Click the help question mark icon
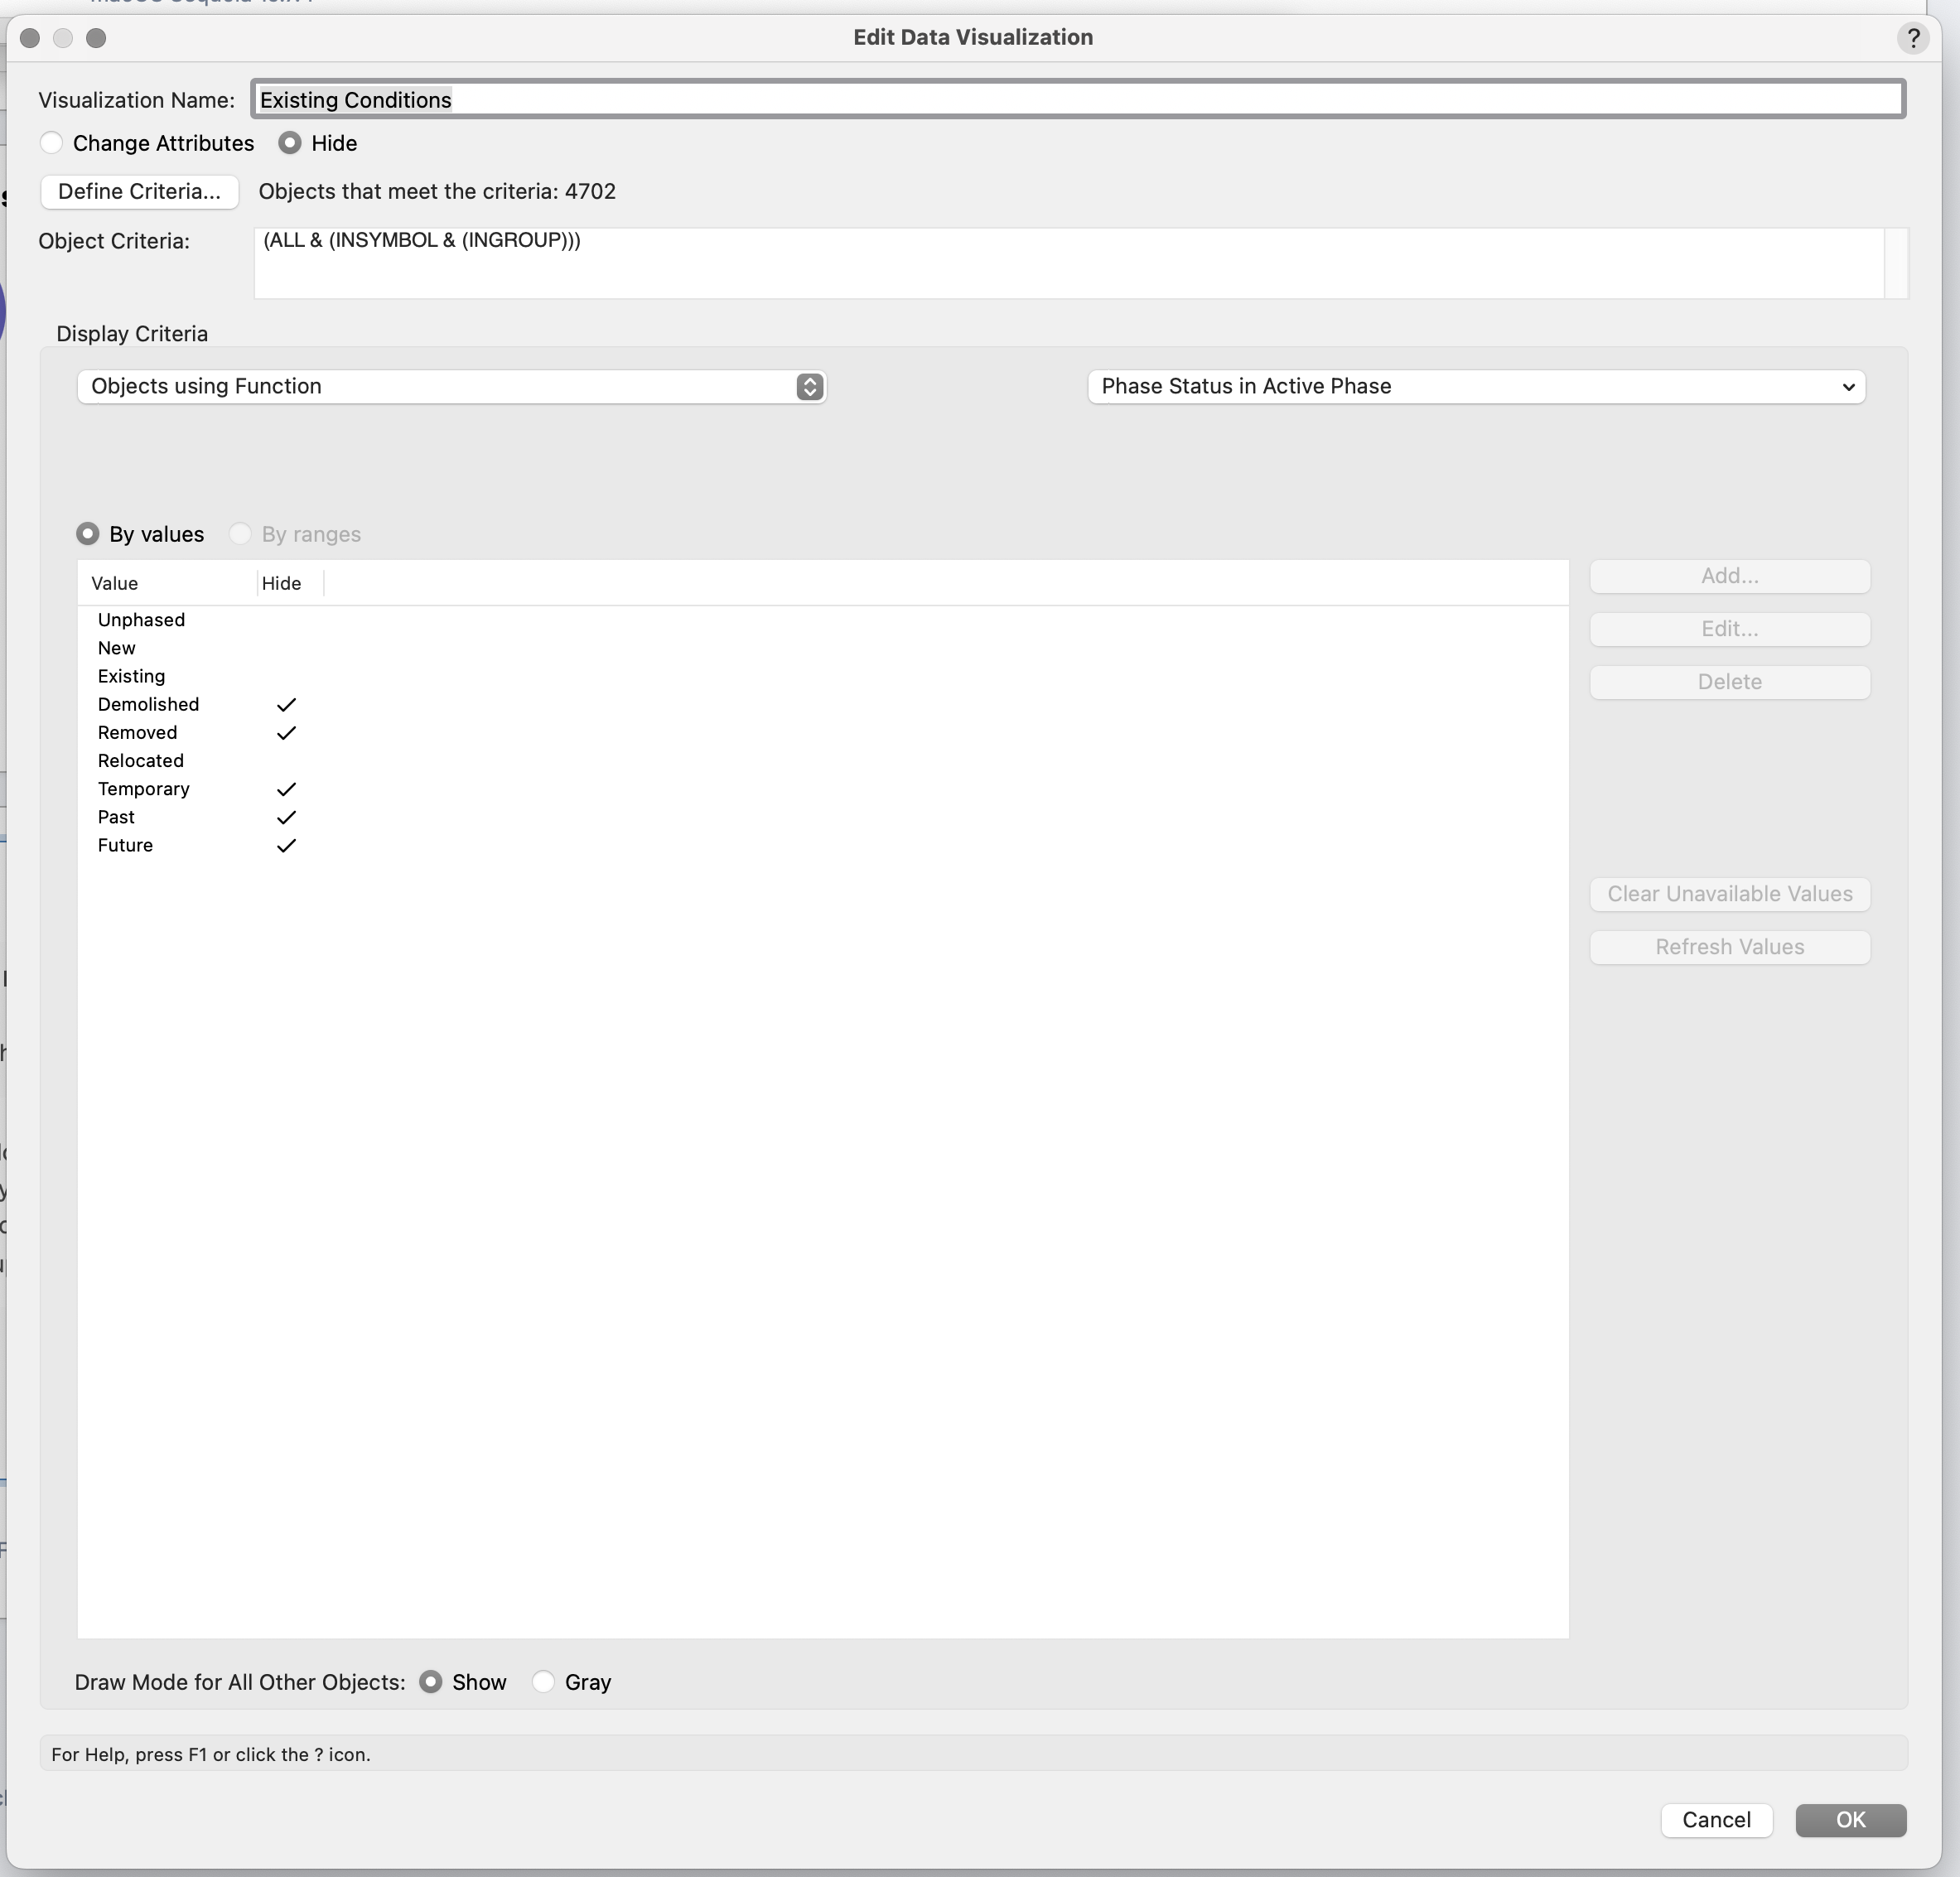This screenshot has height=1877, width=1960. coord(1912,38)
